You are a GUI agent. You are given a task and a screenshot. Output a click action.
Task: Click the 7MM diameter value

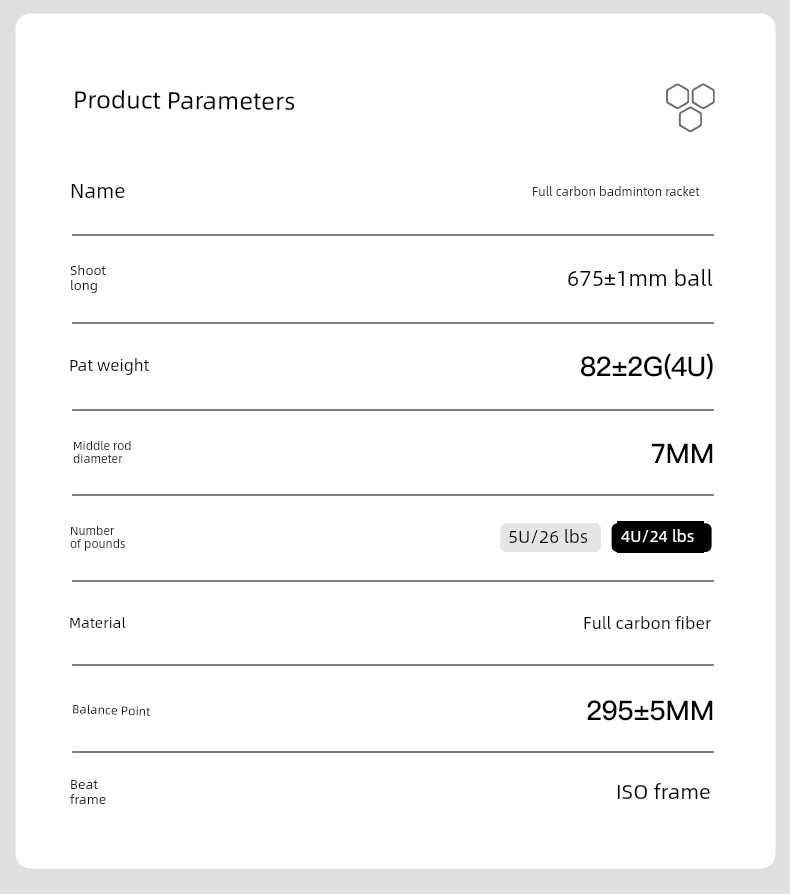click(x=682, y=454)
